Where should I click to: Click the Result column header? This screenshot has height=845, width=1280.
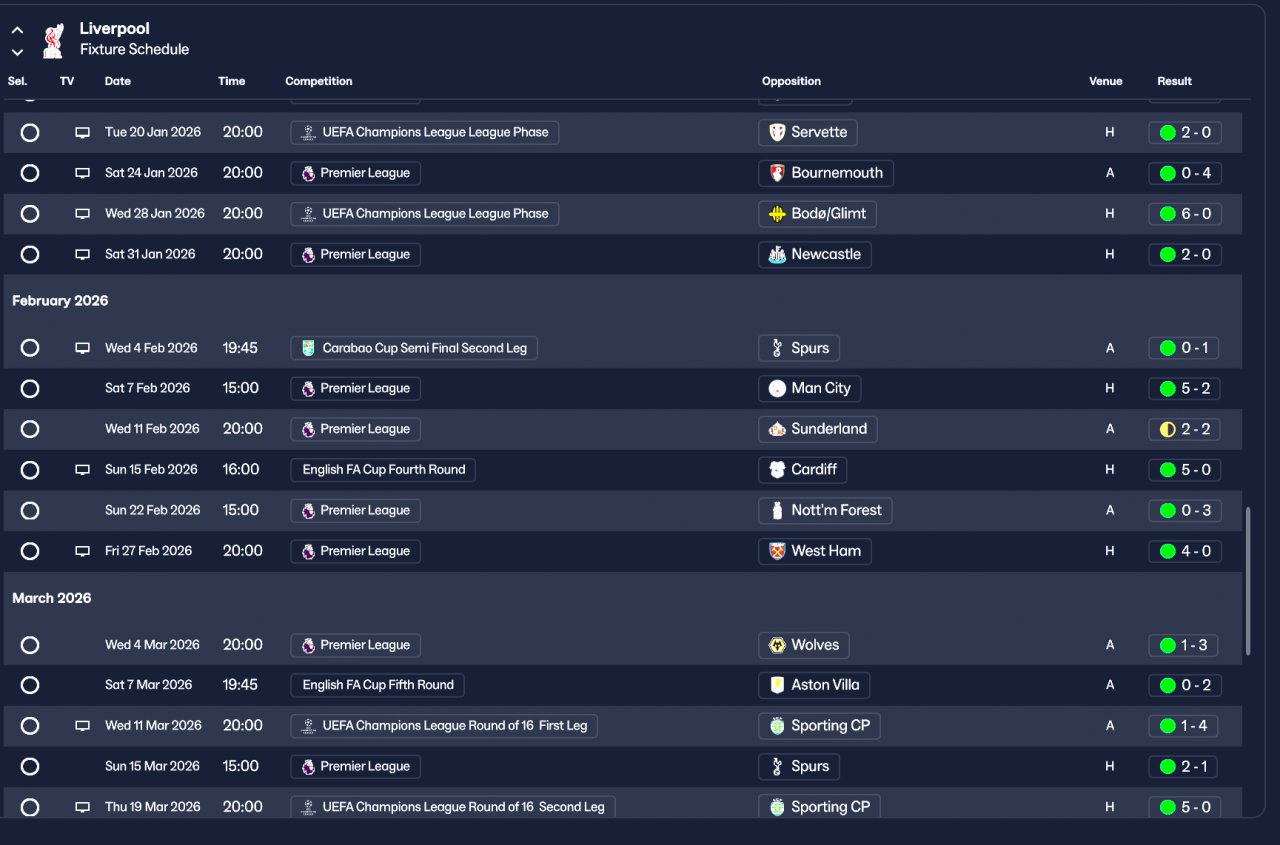point(1175,81)
